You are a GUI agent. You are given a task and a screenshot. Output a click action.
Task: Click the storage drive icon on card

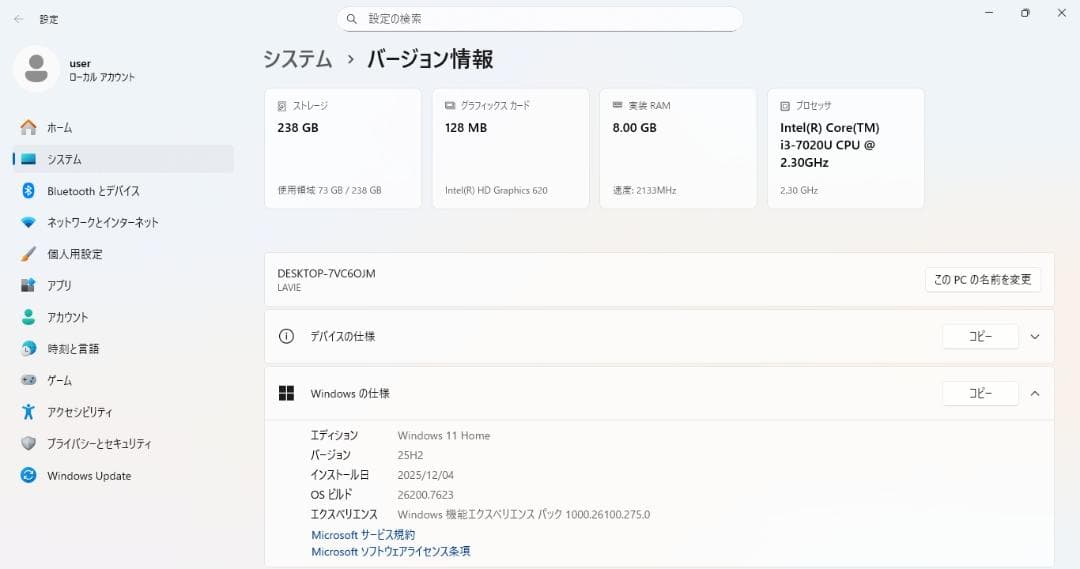[282, 106]
